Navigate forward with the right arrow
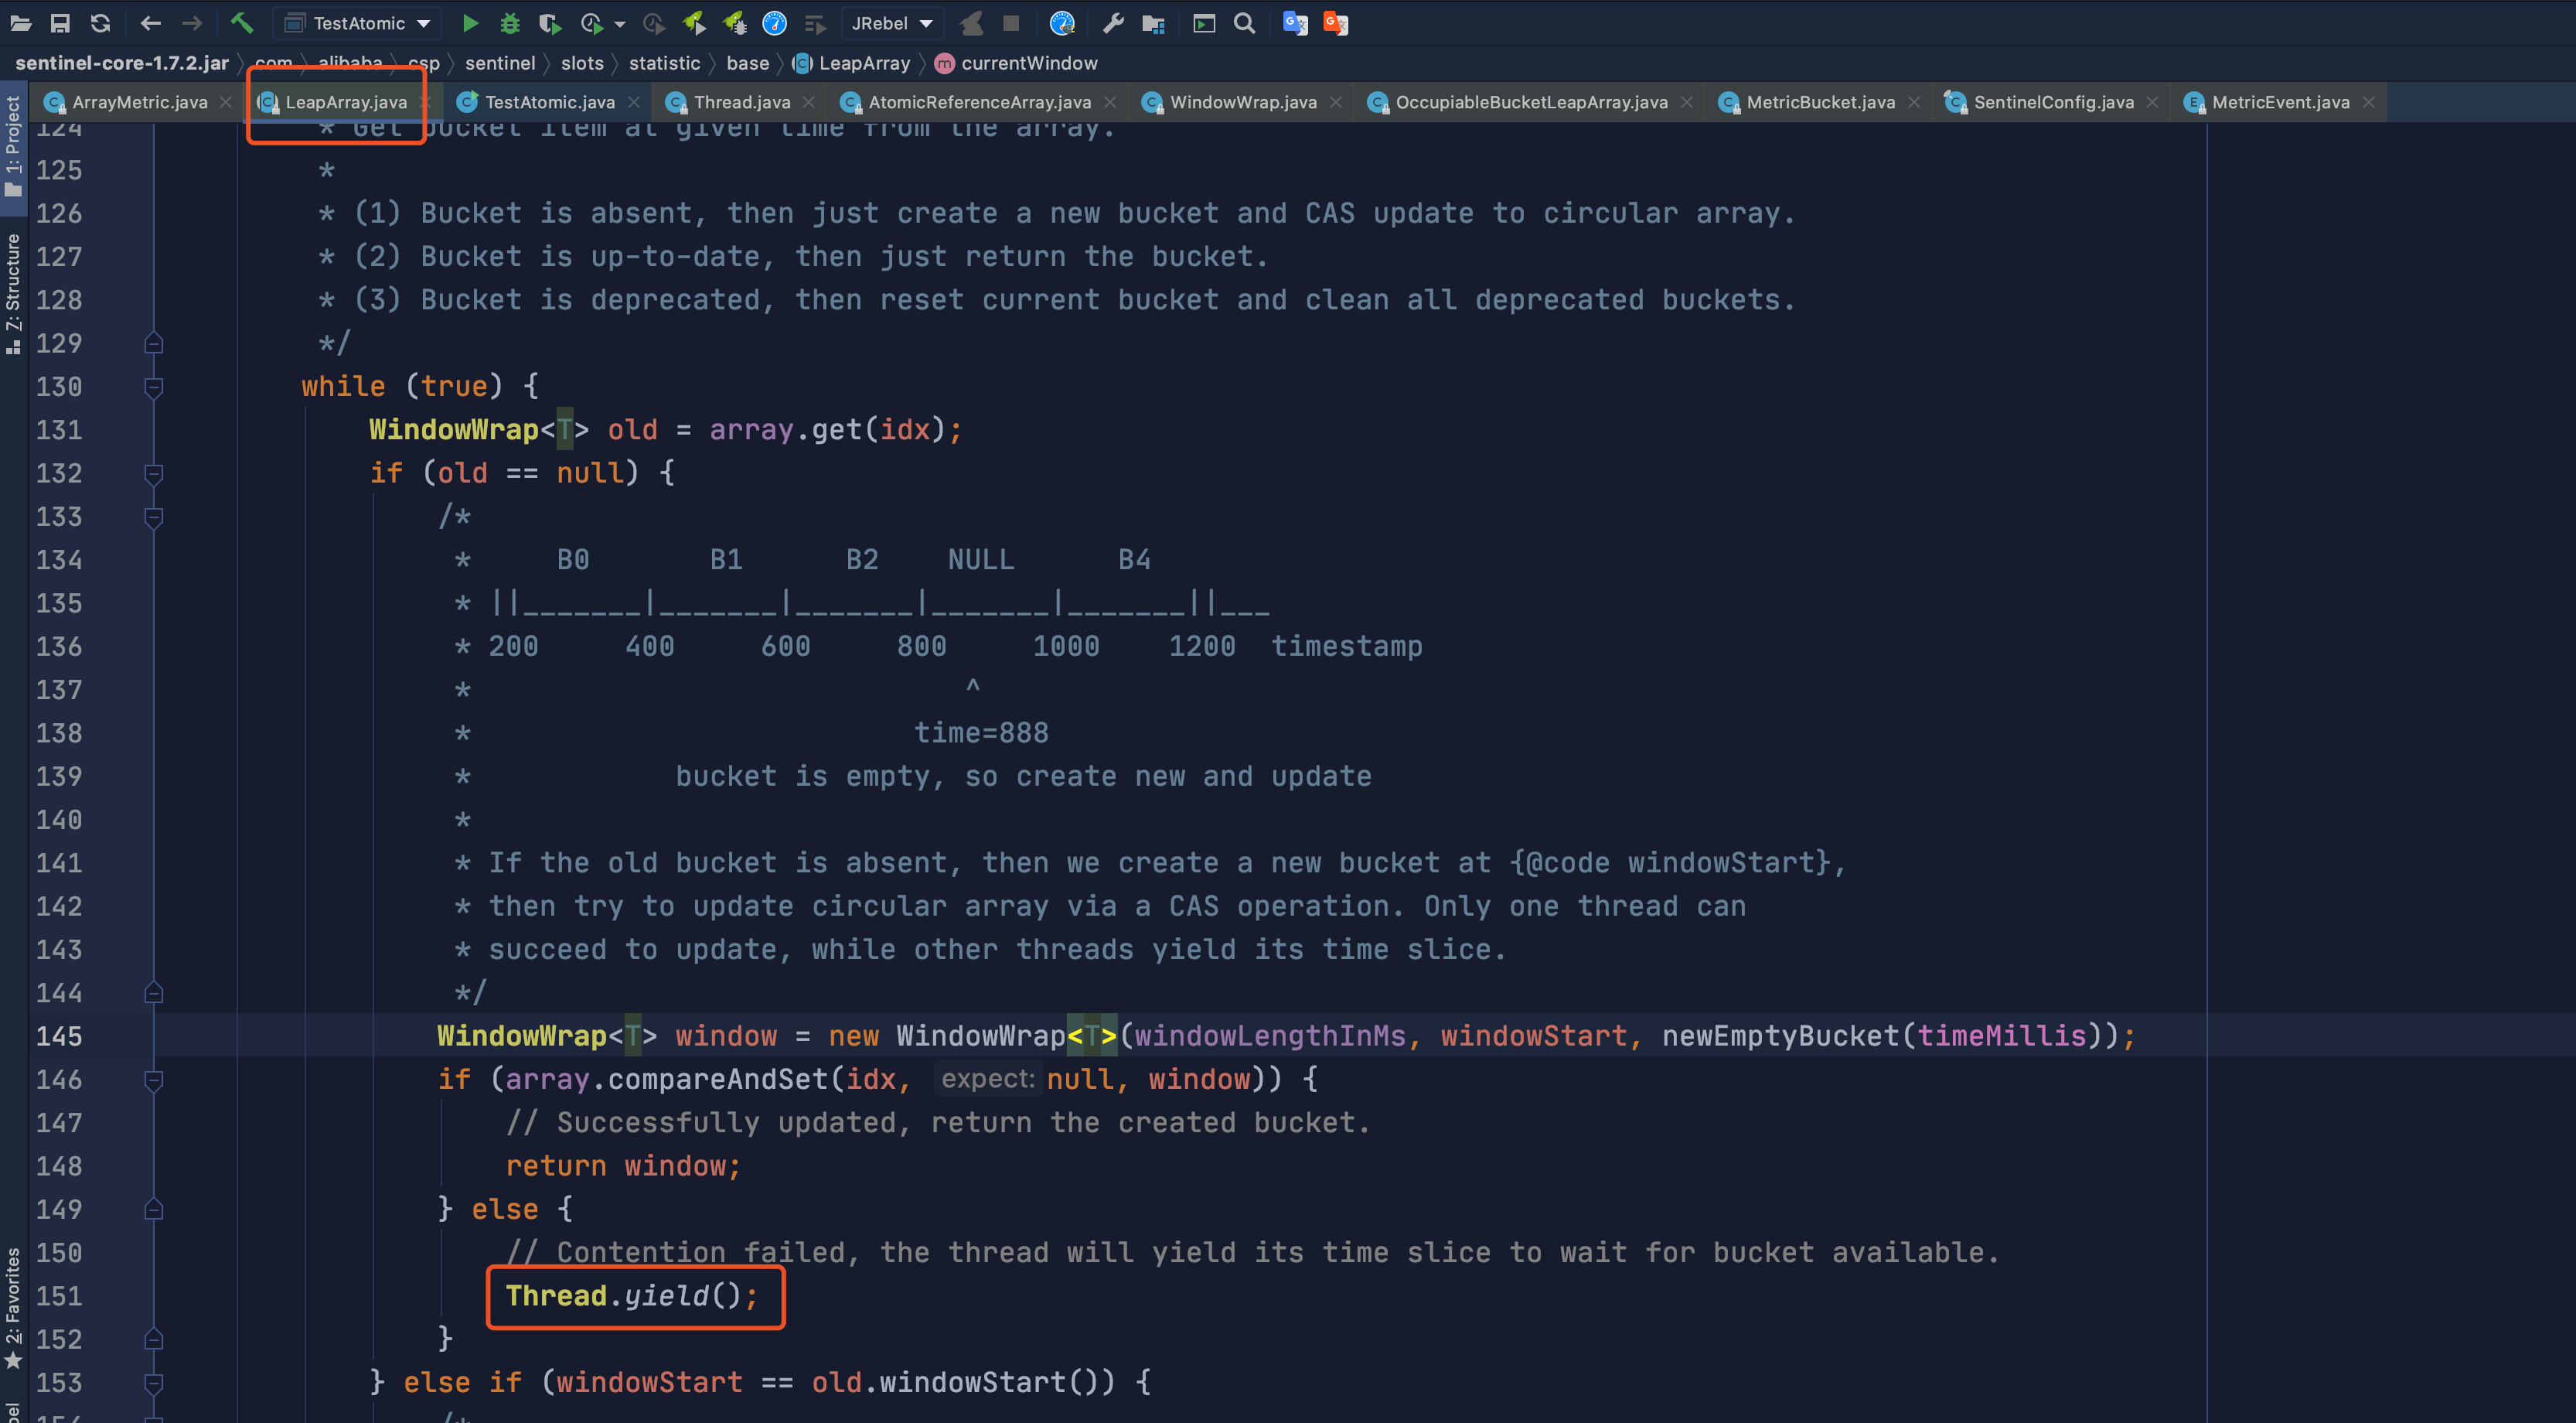 tap(192, 23)
